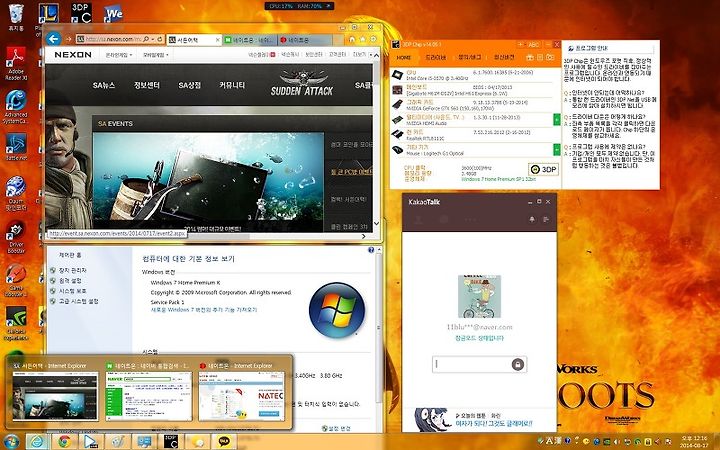The height and width of the screenshot is (450, 720).
Task: Open the Recycle Bin desktop icon
Action: pos(16,17)
